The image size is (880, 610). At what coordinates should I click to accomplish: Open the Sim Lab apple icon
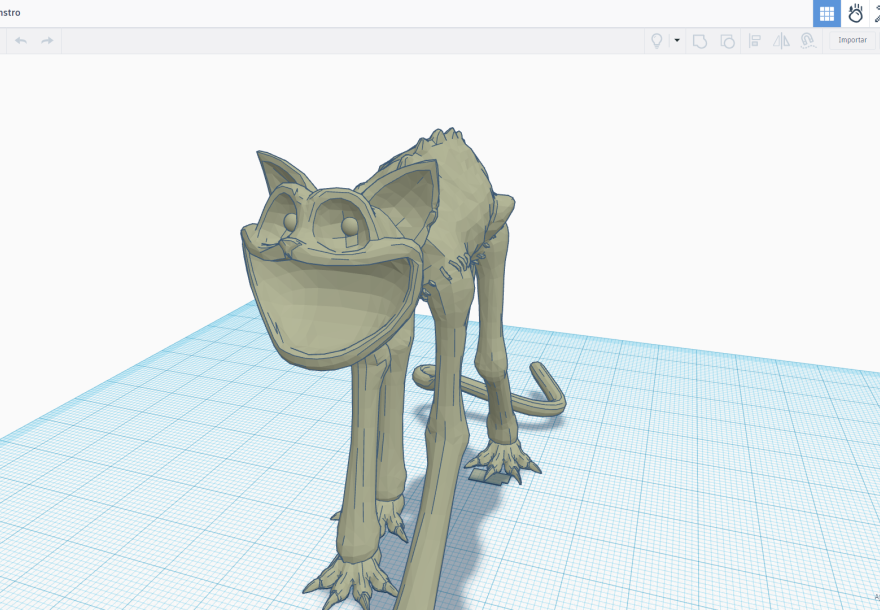(x=855, y=13)
